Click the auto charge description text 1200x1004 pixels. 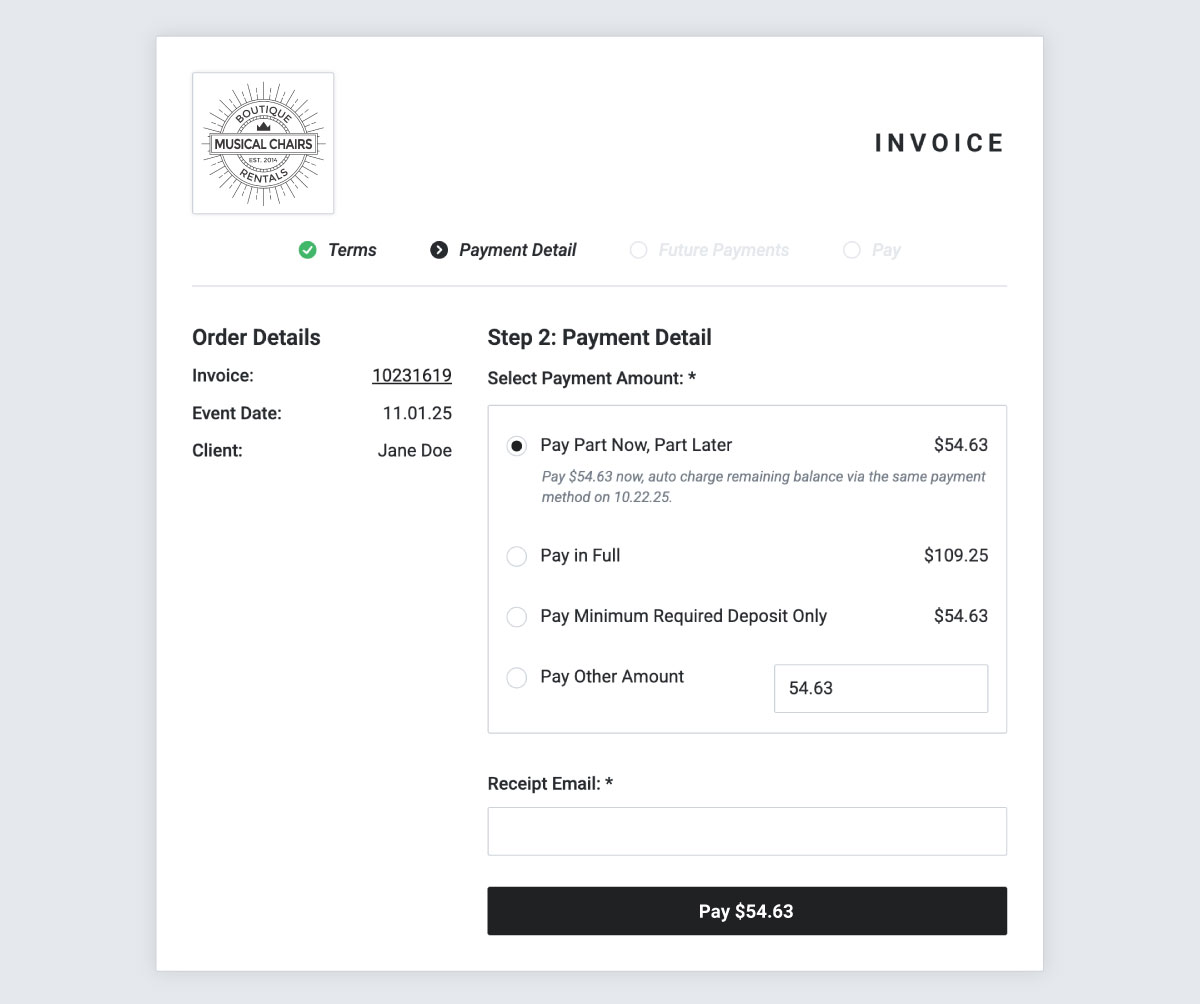coord(763,486)
